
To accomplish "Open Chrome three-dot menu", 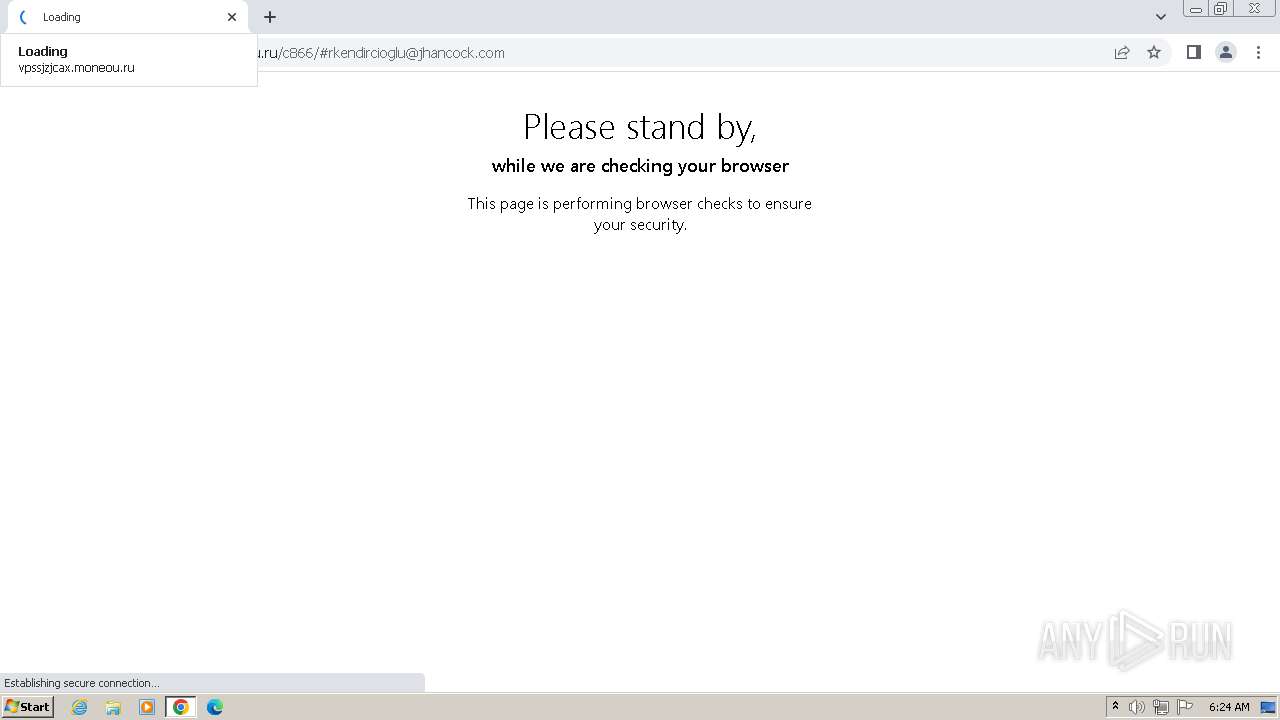I will [x=1258, y=53].
